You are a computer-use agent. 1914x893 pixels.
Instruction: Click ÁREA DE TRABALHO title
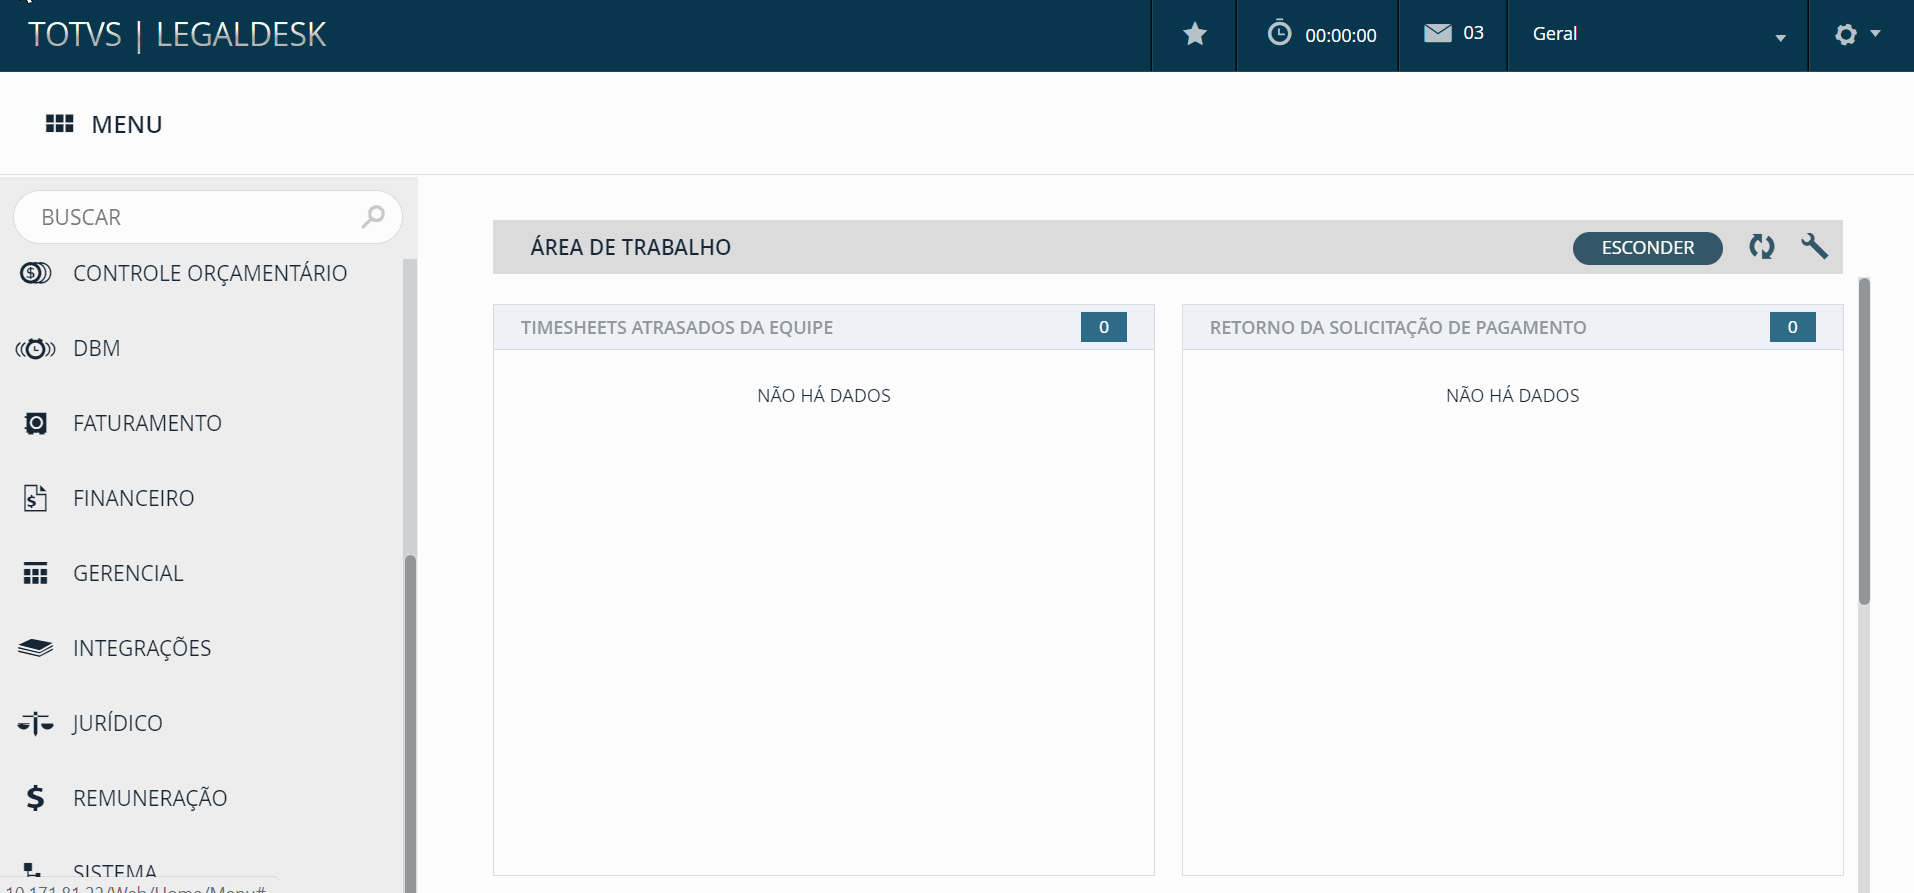630,247
